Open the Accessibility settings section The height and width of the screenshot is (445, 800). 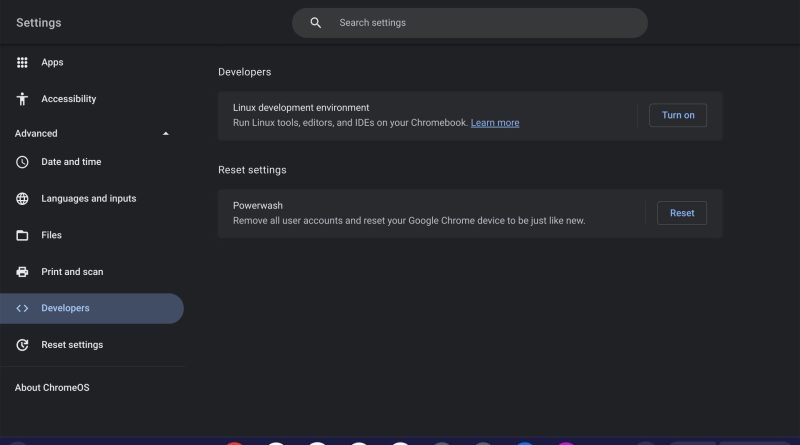point(92,98)
